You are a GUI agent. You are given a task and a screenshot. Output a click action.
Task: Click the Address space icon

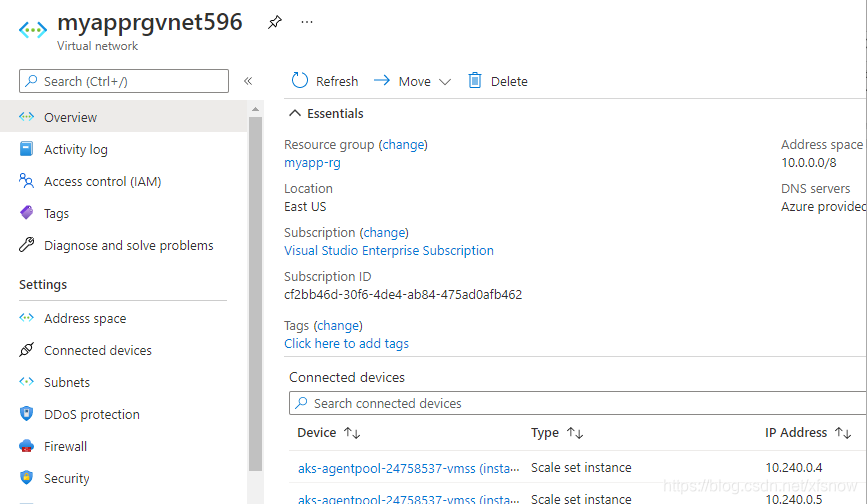[27, 318]
